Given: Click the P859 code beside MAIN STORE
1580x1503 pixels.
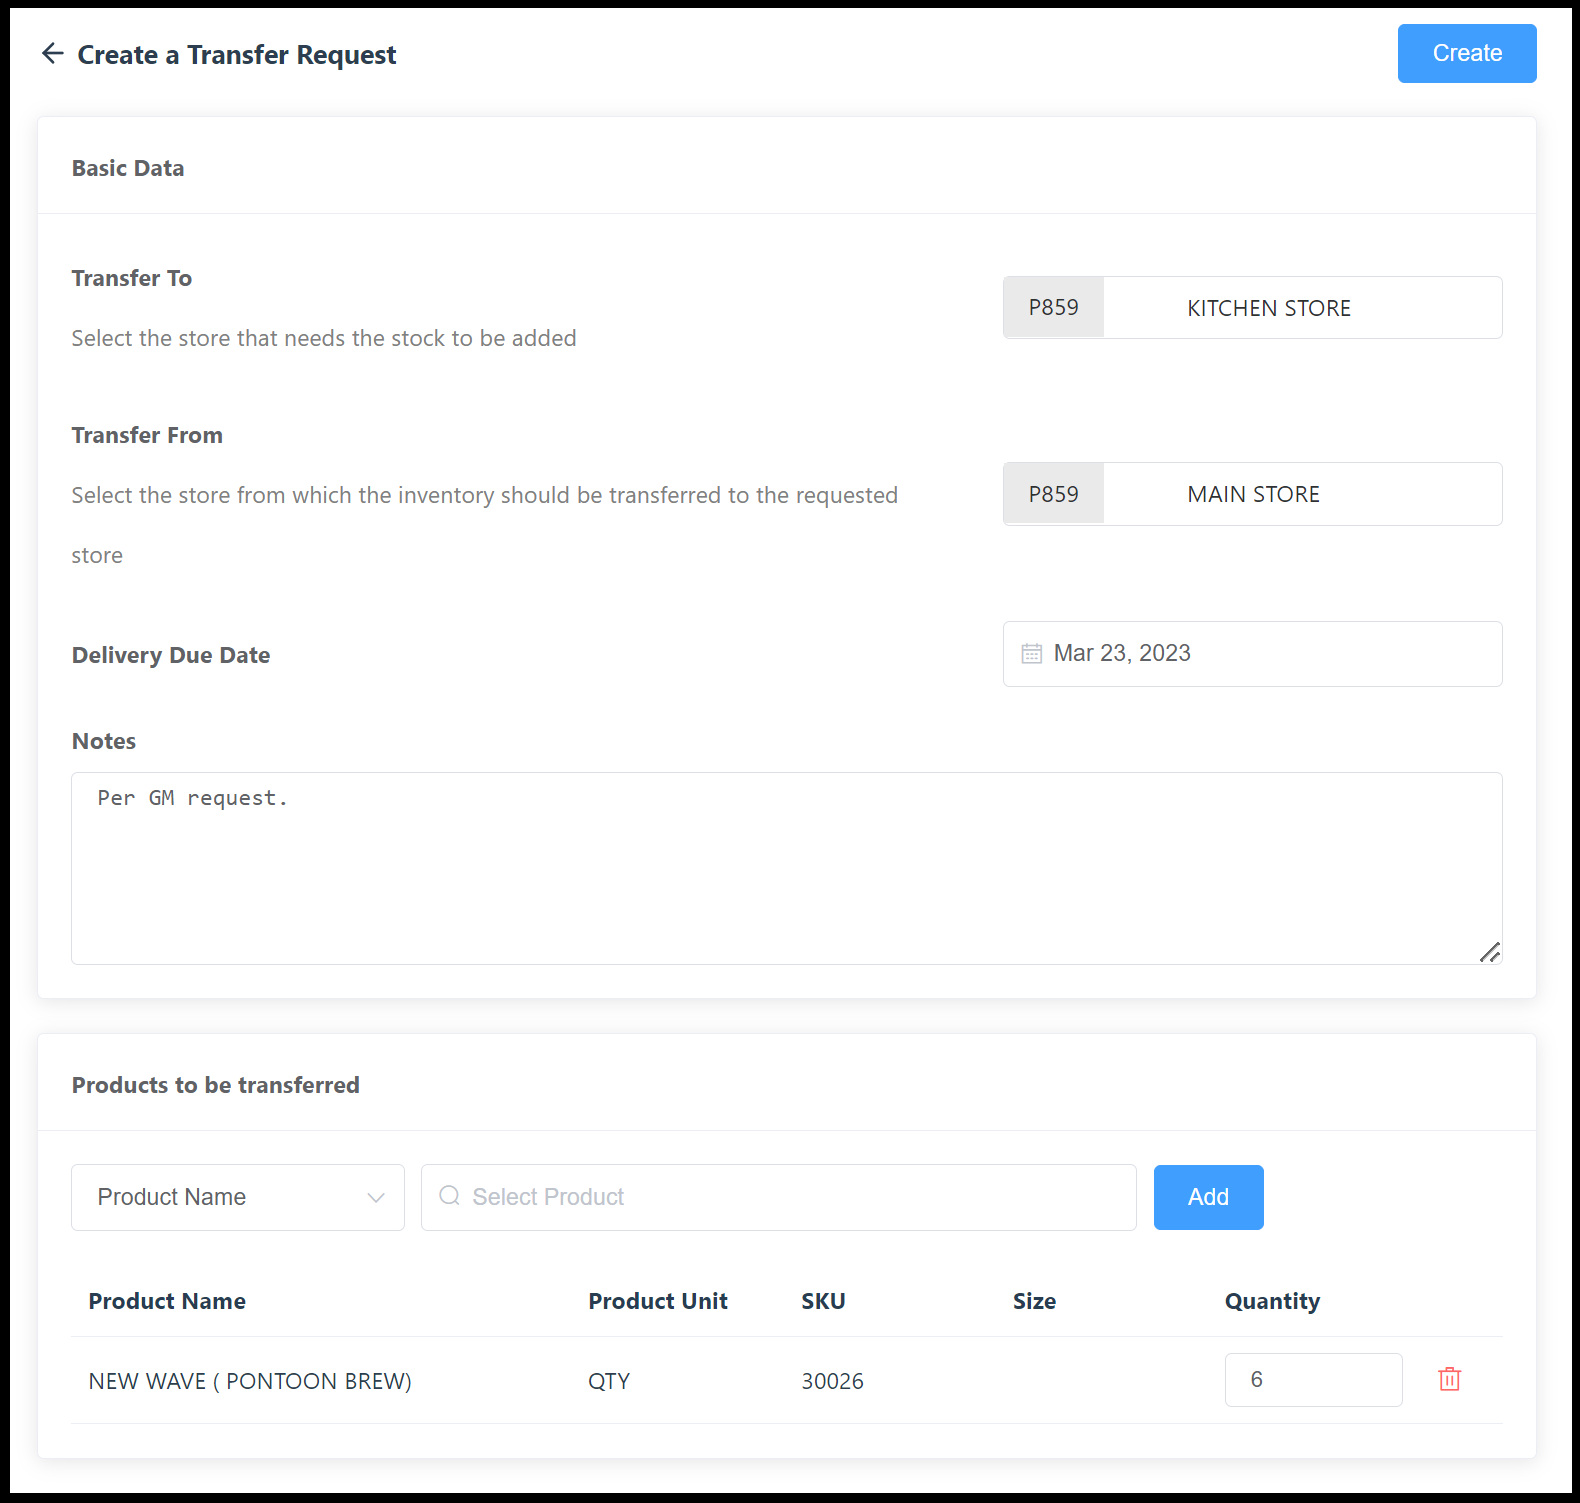Looking at the screenshot, I should (x=1053, y=494).
